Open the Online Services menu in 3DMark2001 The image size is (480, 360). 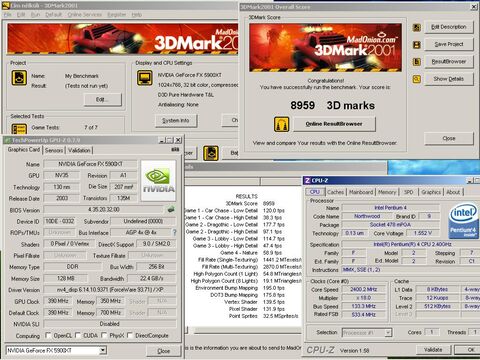tap(85, 15)
